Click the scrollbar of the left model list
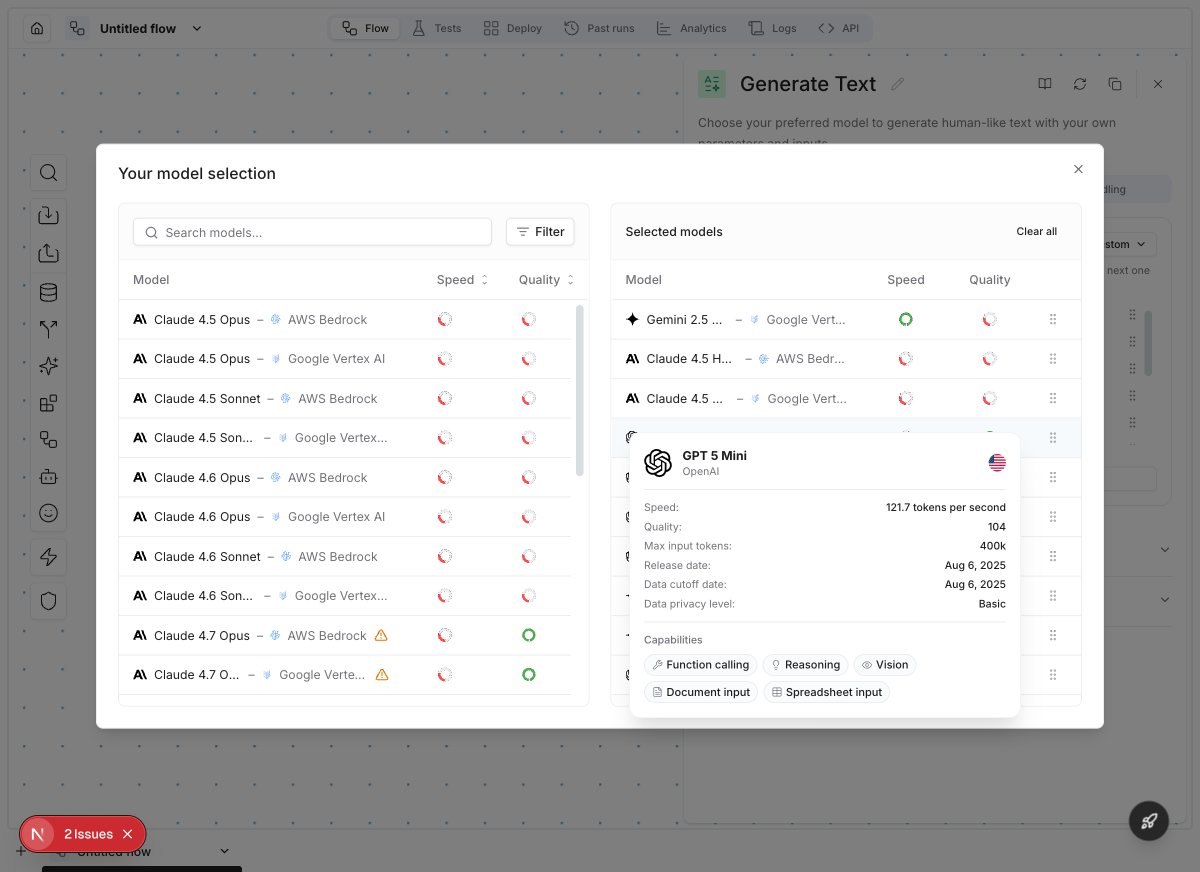This screenshot has height=872, width=1200. [x=579, y=391]
